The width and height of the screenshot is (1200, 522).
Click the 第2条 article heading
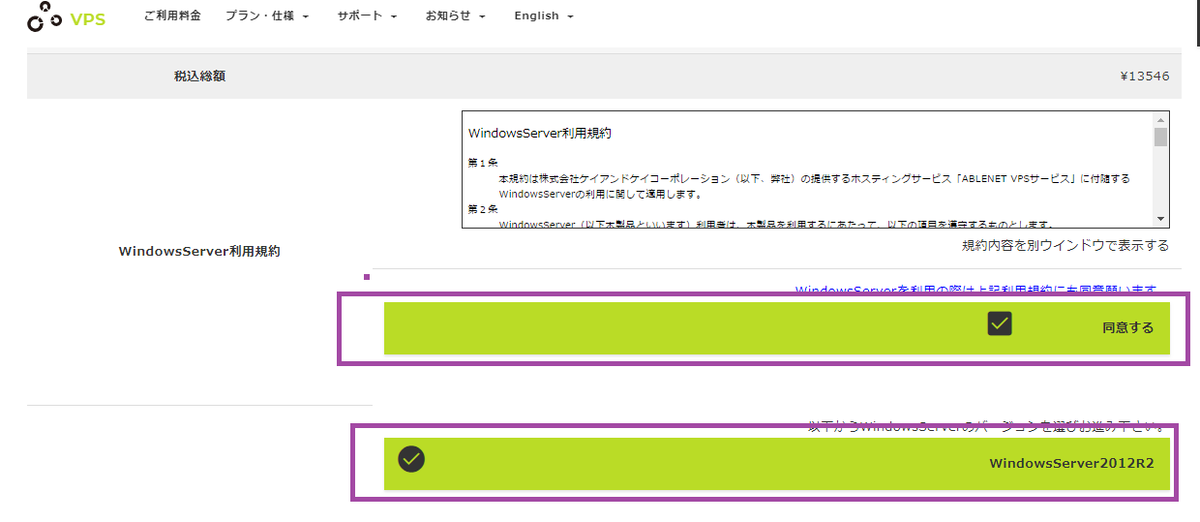tap(483, 209)
